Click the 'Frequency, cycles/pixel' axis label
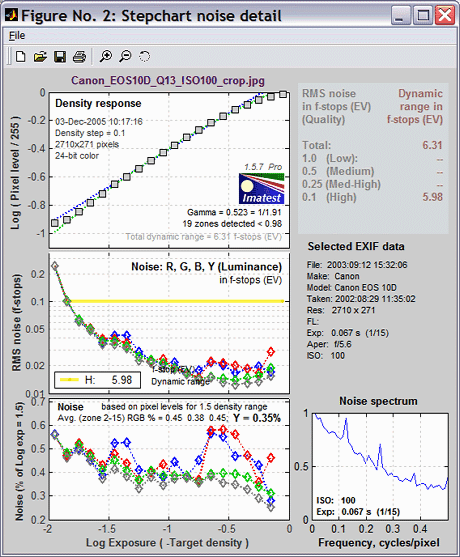This screenshot has height=557, width=460. [379, 543]
